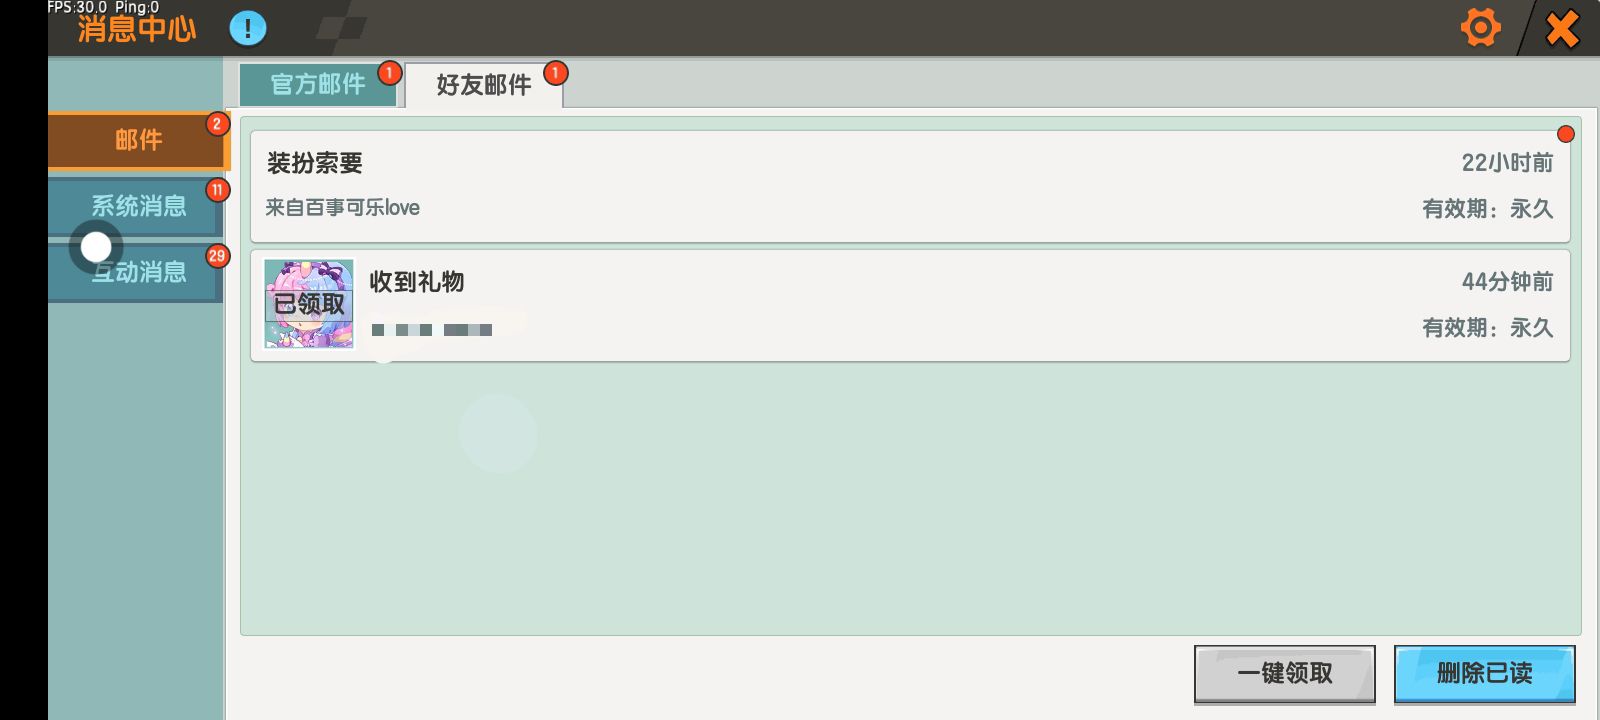The image size is (1600, 720).
Task: Open the received gift avatar thumbnail
Action: pyautogui.click(x=309, y=304)
